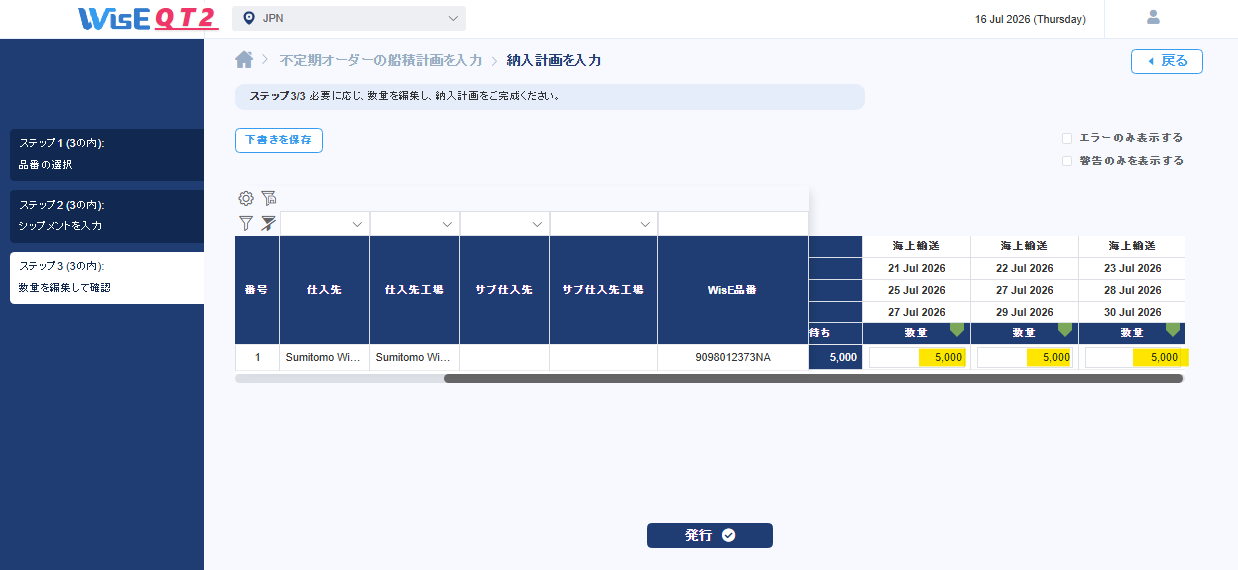Click the 発行 button
This screenshot has width=1238, height=570.
[x=710, y=535]
